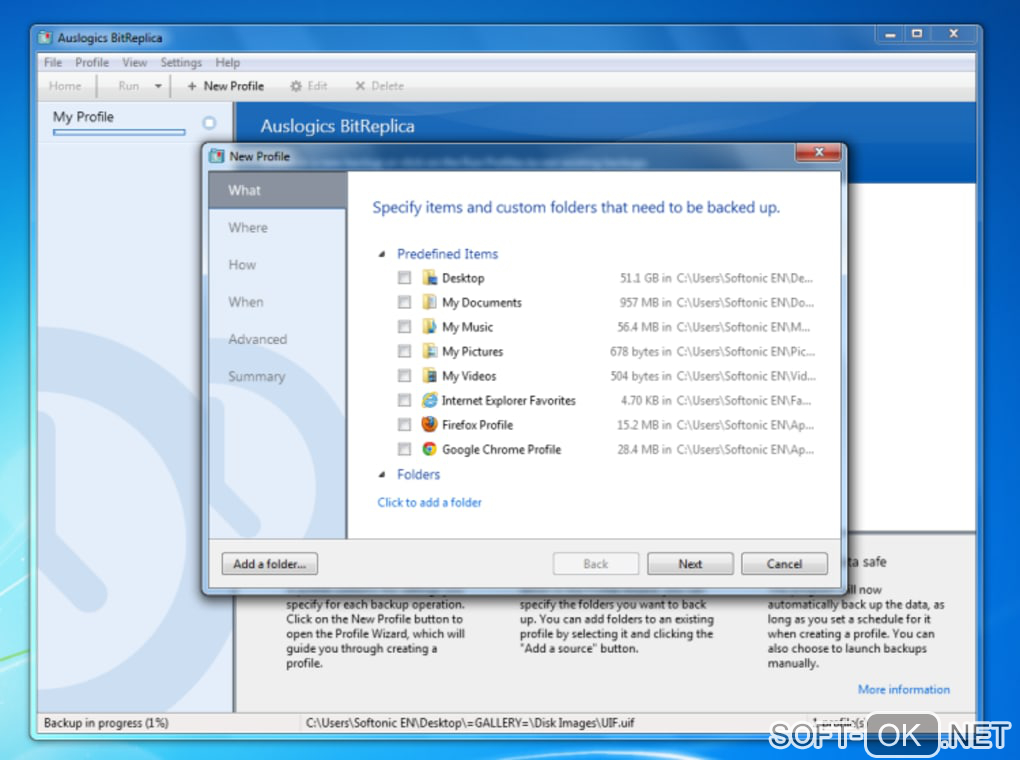Click the '957 MB in C:\Users' path text
Screen dimensions: 1020x760
click(716, 303)
